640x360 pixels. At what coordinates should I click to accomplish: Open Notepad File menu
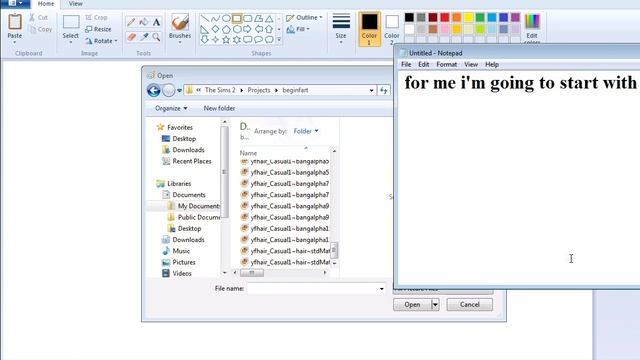(x=406, y=64)
